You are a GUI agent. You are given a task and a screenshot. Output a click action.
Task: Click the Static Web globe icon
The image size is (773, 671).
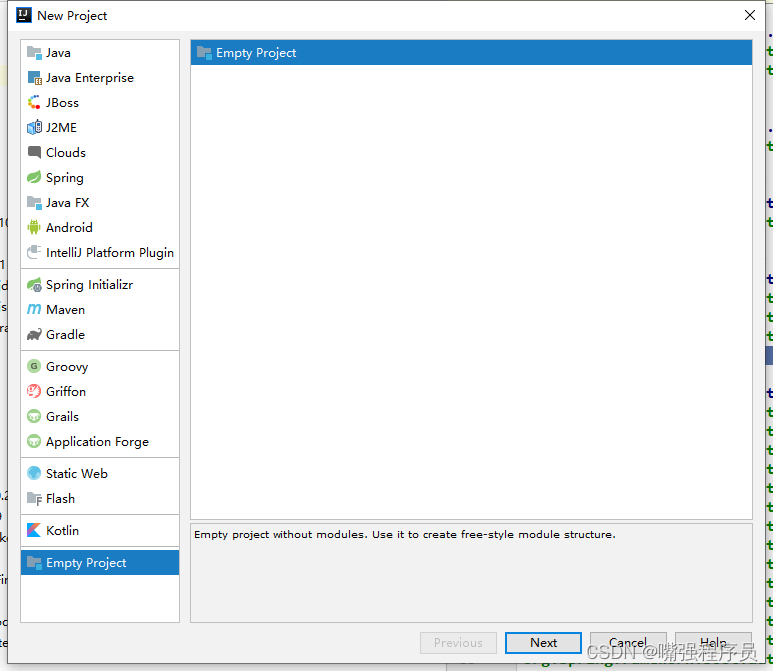coord(34,473)
